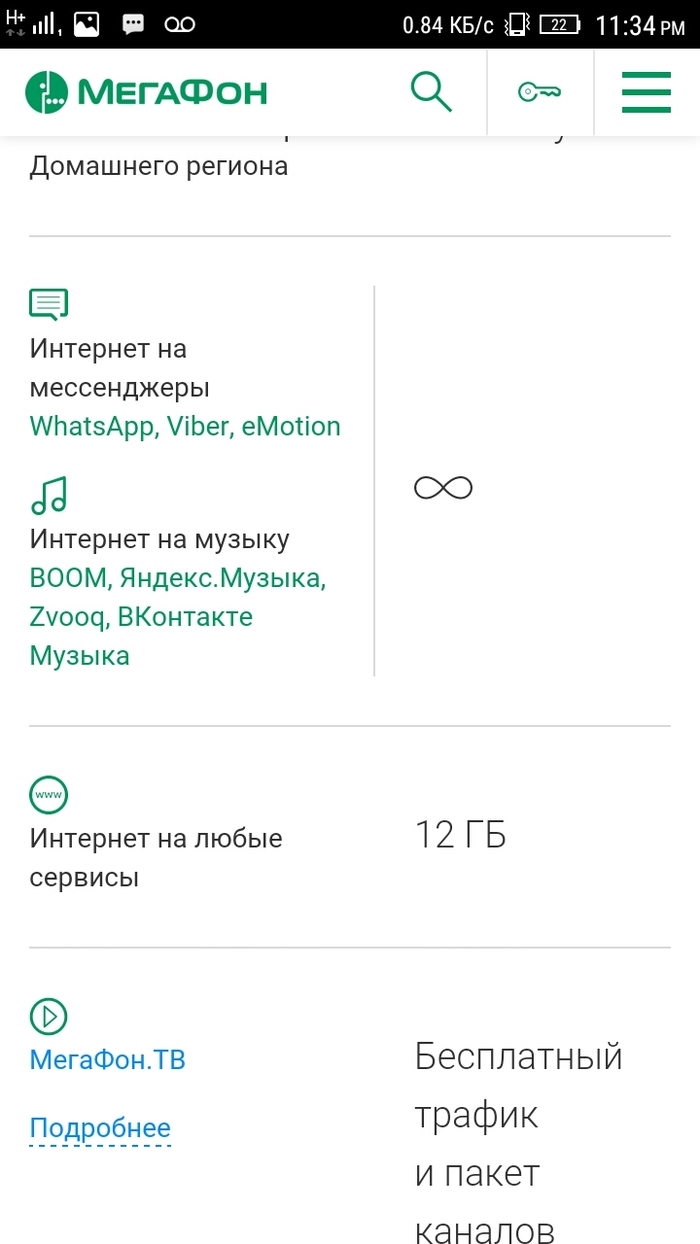Tap the messengers chat bubble icon

49,304
